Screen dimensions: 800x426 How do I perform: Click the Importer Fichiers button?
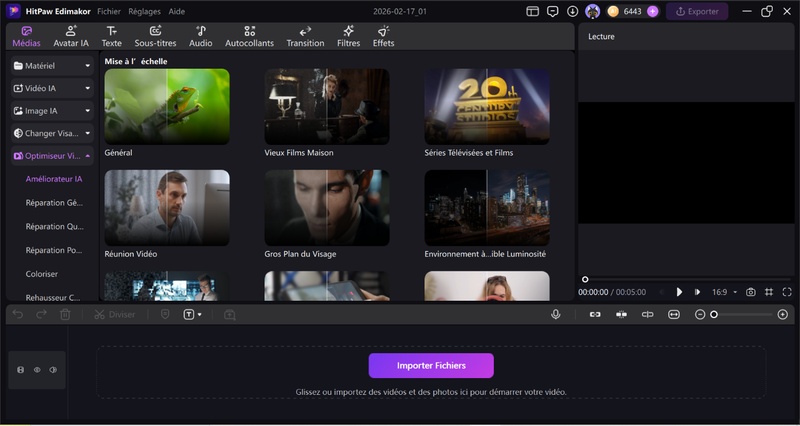click(x=430, y=365)
